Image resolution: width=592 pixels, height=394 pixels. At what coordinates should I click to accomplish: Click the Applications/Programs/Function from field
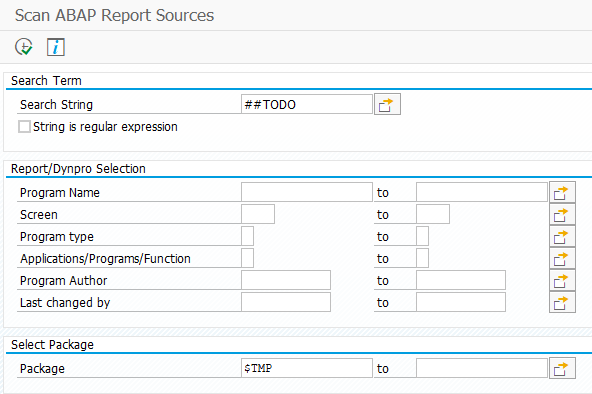pyautogui.click(x=247, y=258)
